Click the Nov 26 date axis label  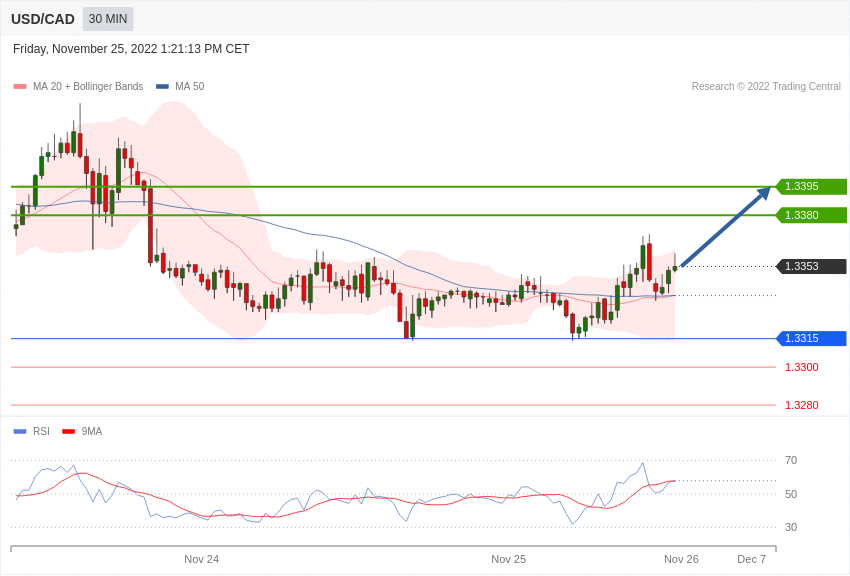(x=681, y=559)
